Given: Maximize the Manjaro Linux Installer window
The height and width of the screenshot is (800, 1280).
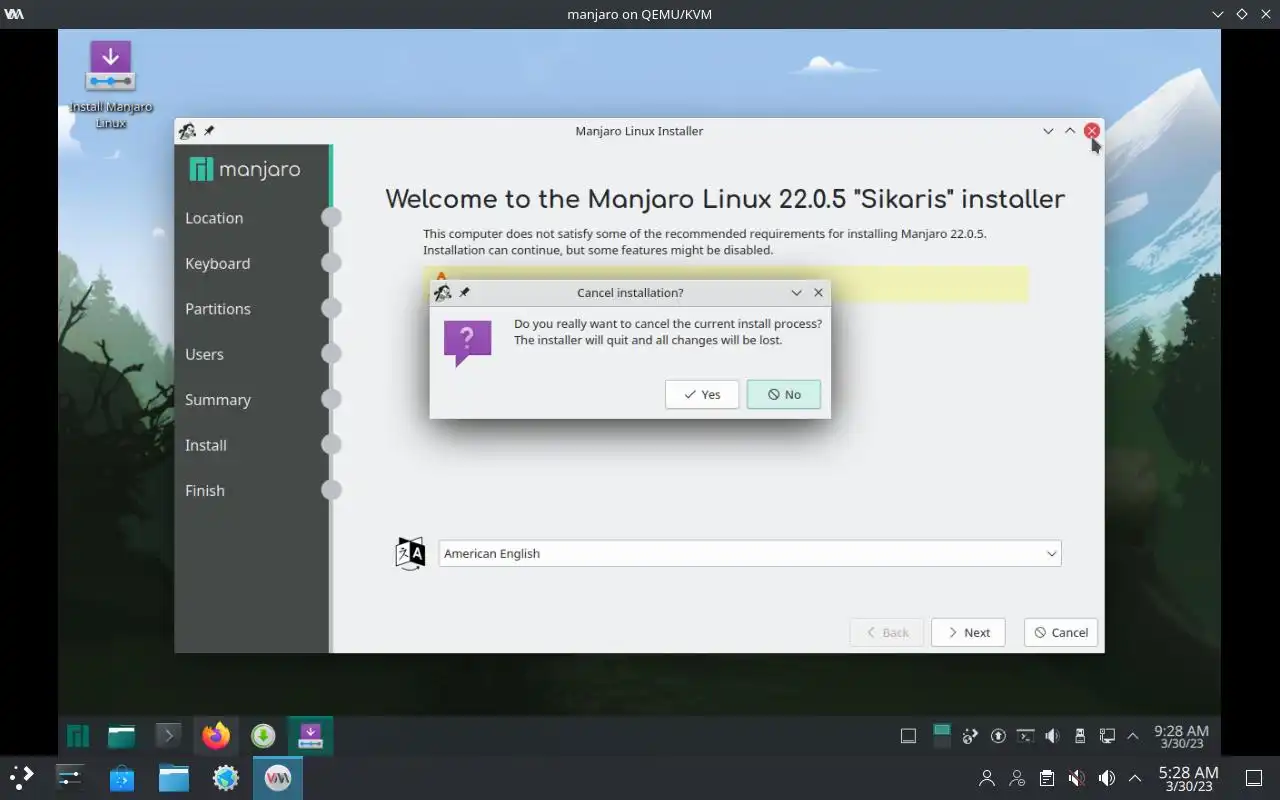Looking at the screenshot, I should tap(1070, 131).
